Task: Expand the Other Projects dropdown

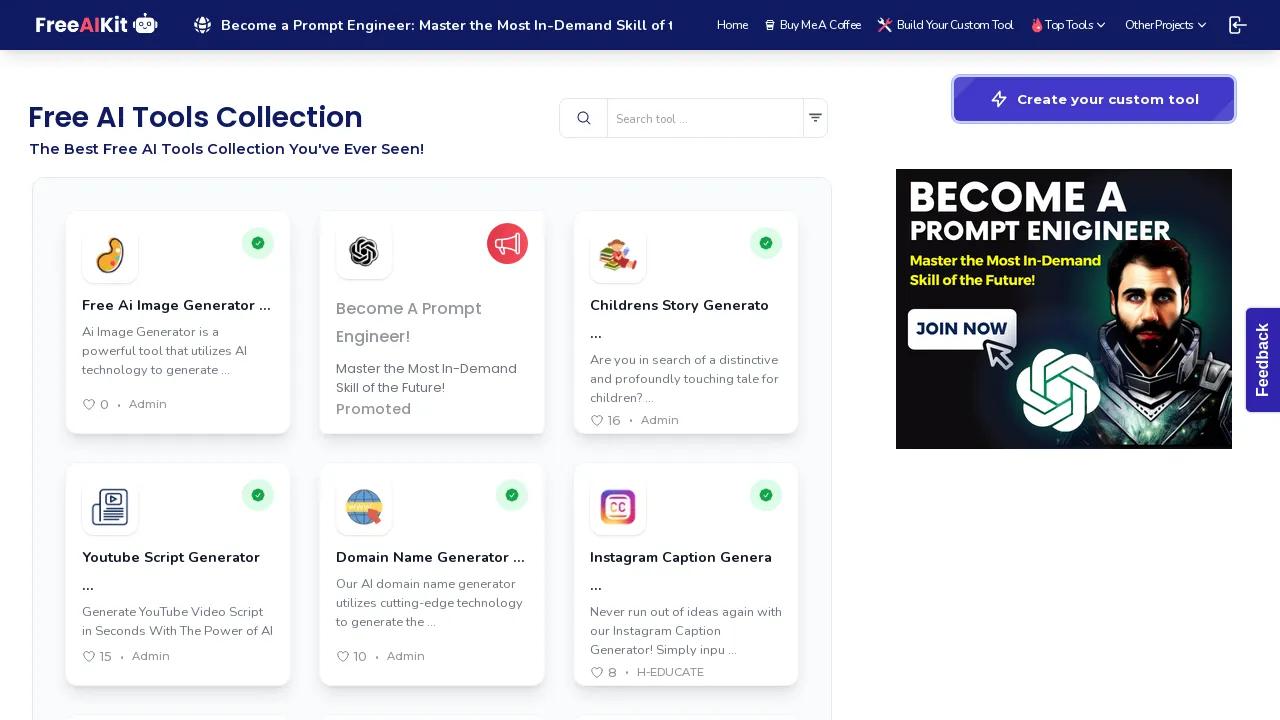Action: coord(1165,25)
